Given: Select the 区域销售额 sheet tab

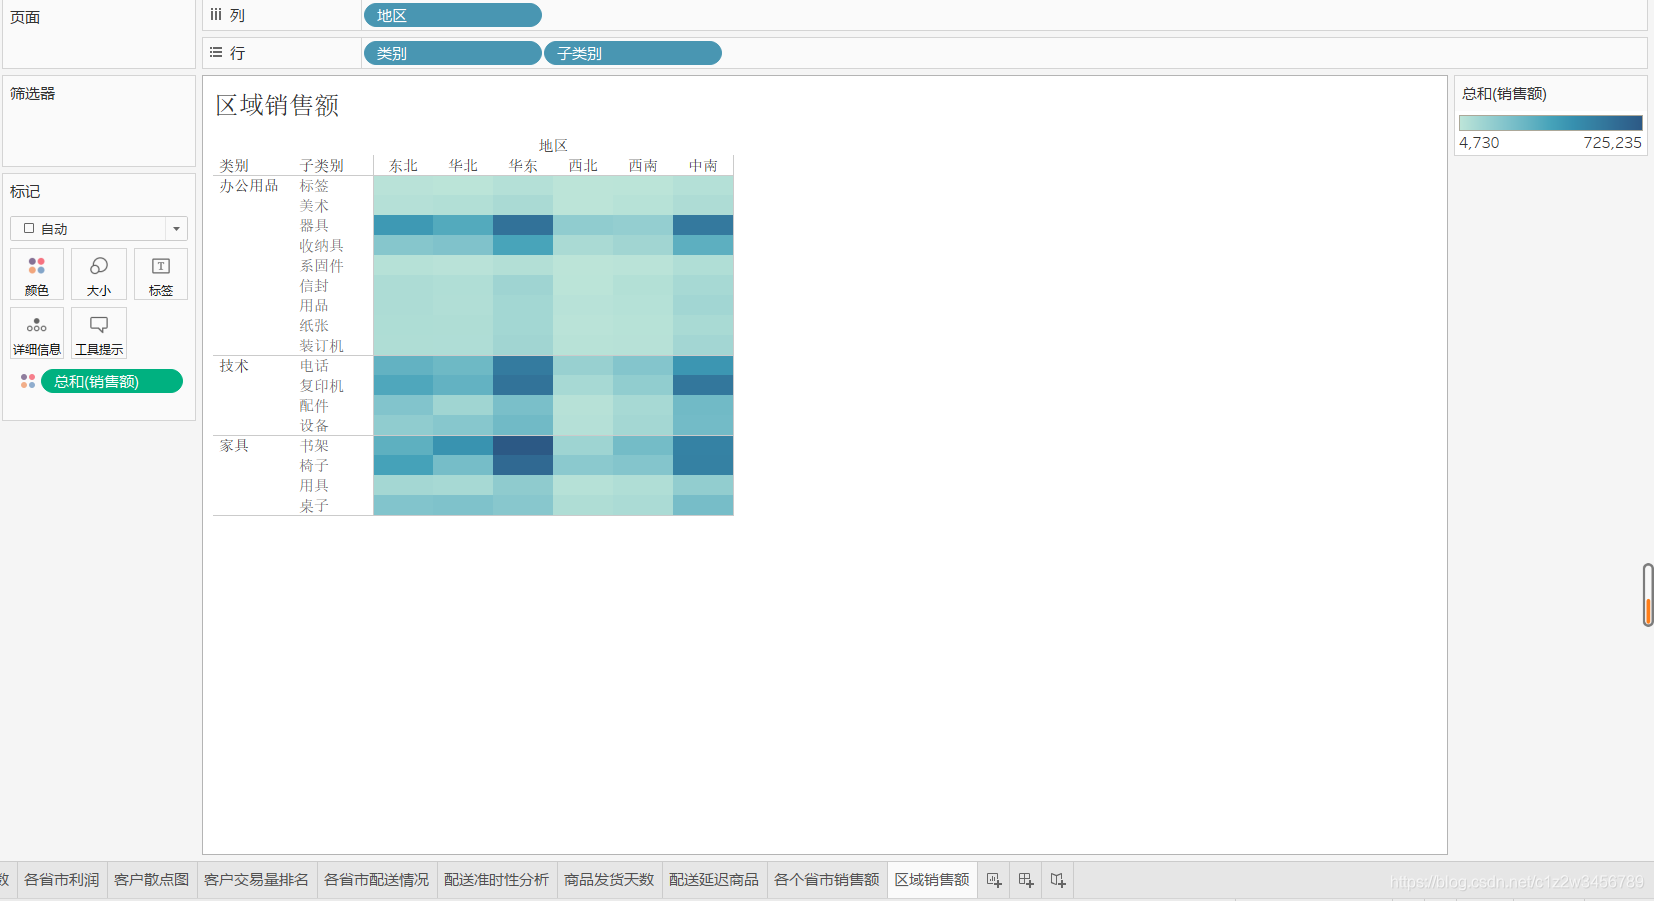Looking at the screenshot, I should tap(932, 880).
